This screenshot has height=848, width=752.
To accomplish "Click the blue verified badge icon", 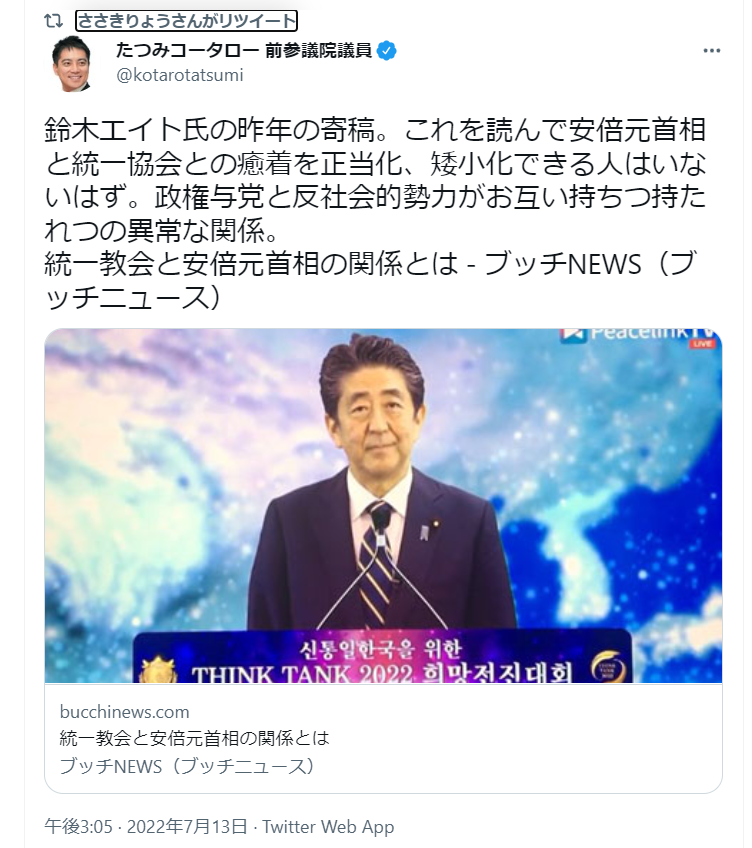I will coord(386,51).
